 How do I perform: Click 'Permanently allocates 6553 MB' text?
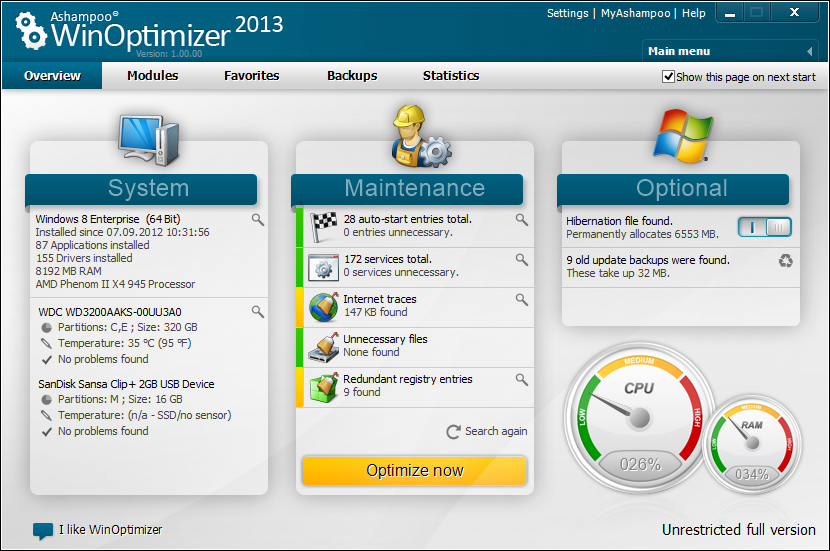tap(642, 234)
